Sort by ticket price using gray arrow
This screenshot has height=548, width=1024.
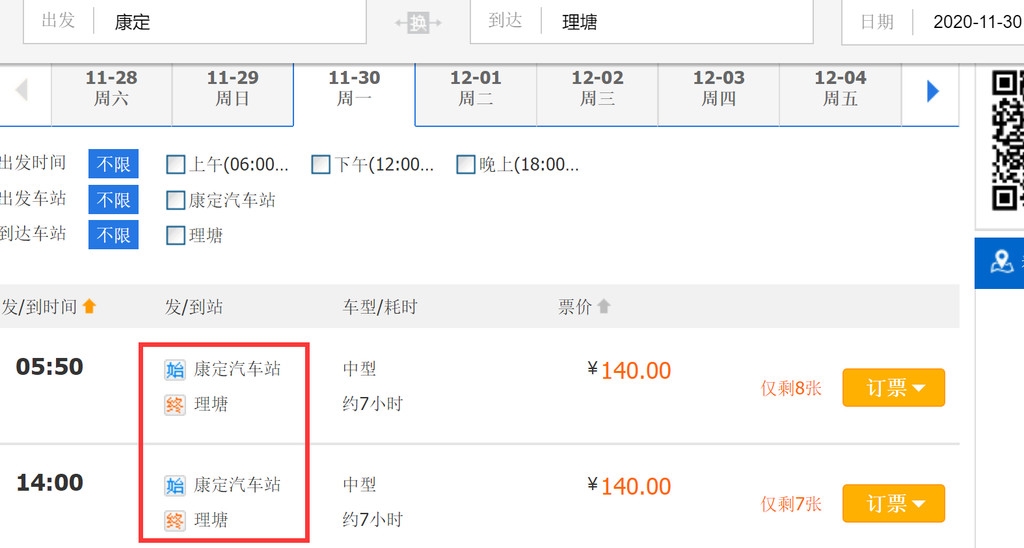point(603,306)
